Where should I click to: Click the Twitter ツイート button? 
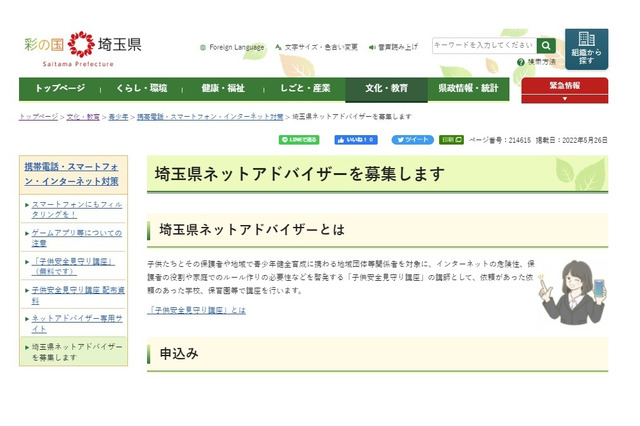[x=413, y=140]
